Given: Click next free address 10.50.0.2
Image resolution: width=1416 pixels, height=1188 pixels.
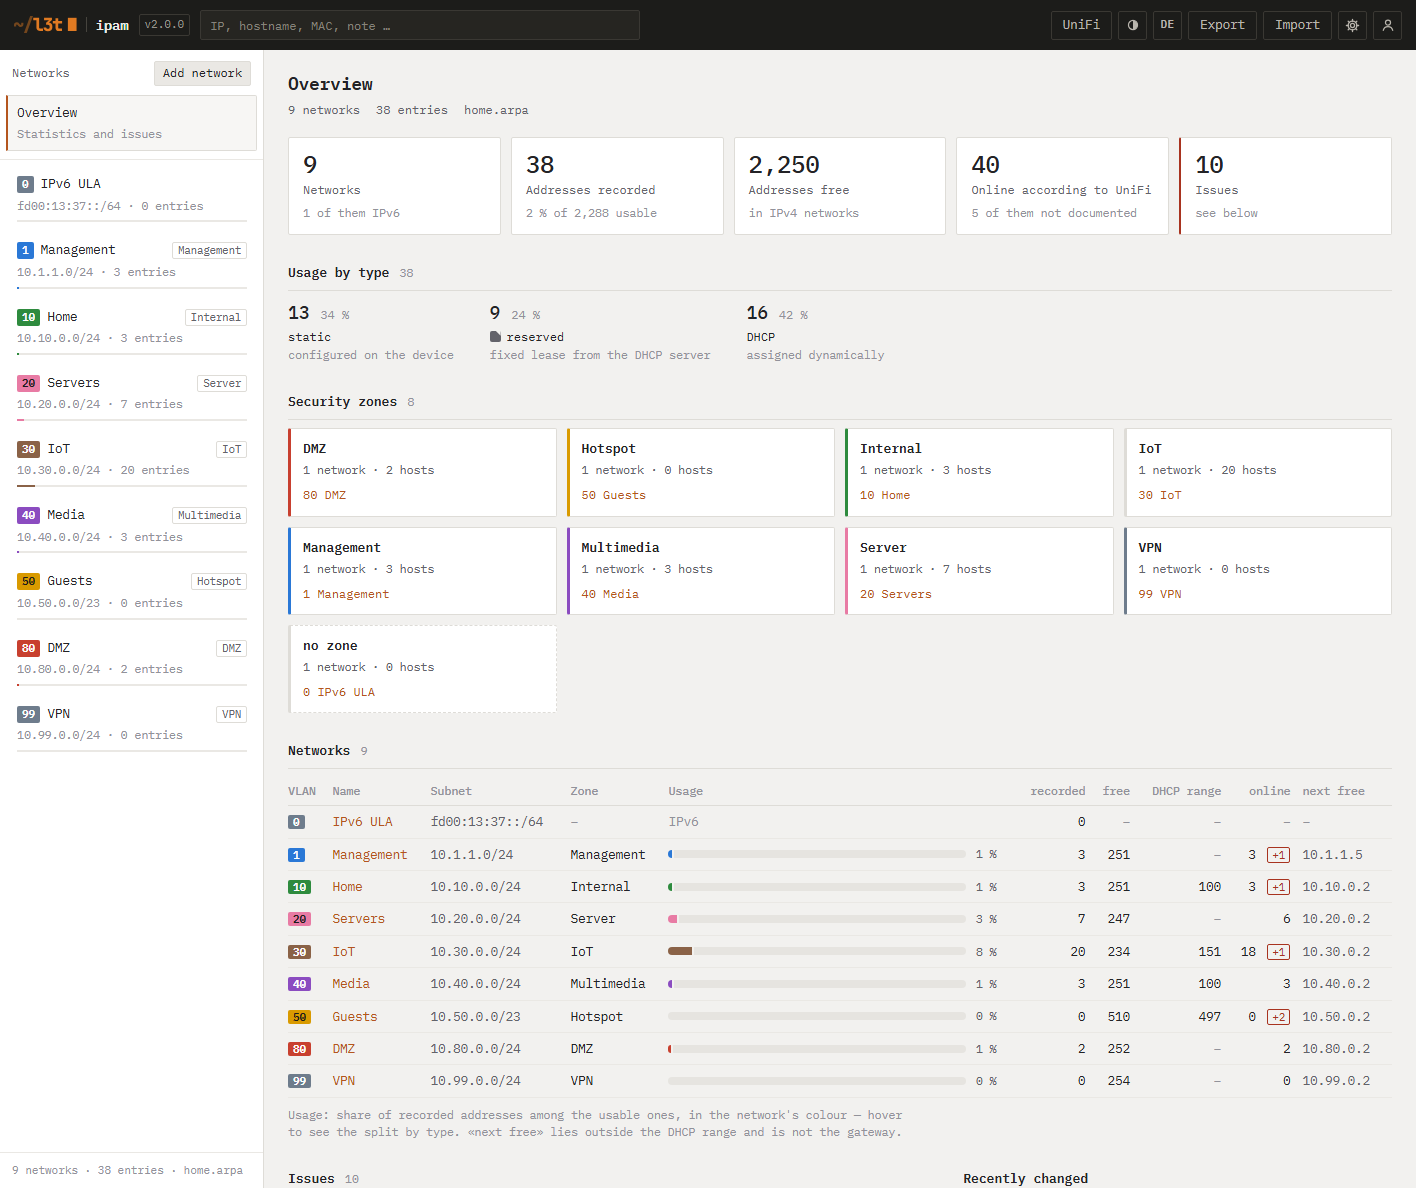Looking at the screenshot, I should click(x=1336, y=1017).
